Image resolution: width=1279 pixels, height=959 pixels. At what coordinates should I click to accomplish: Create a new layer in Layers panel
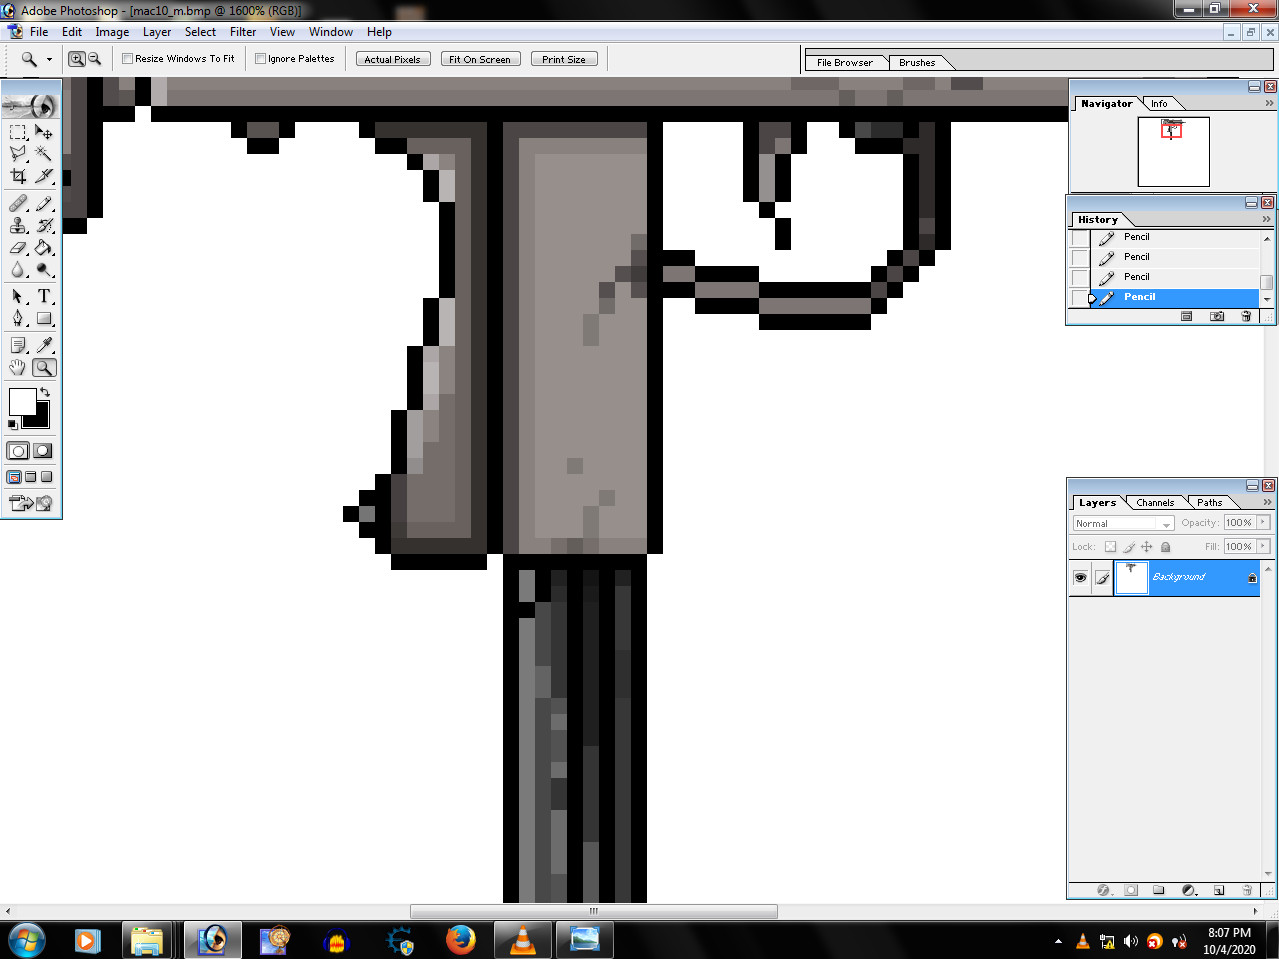pyautogui.click(x=1219, y=890)
